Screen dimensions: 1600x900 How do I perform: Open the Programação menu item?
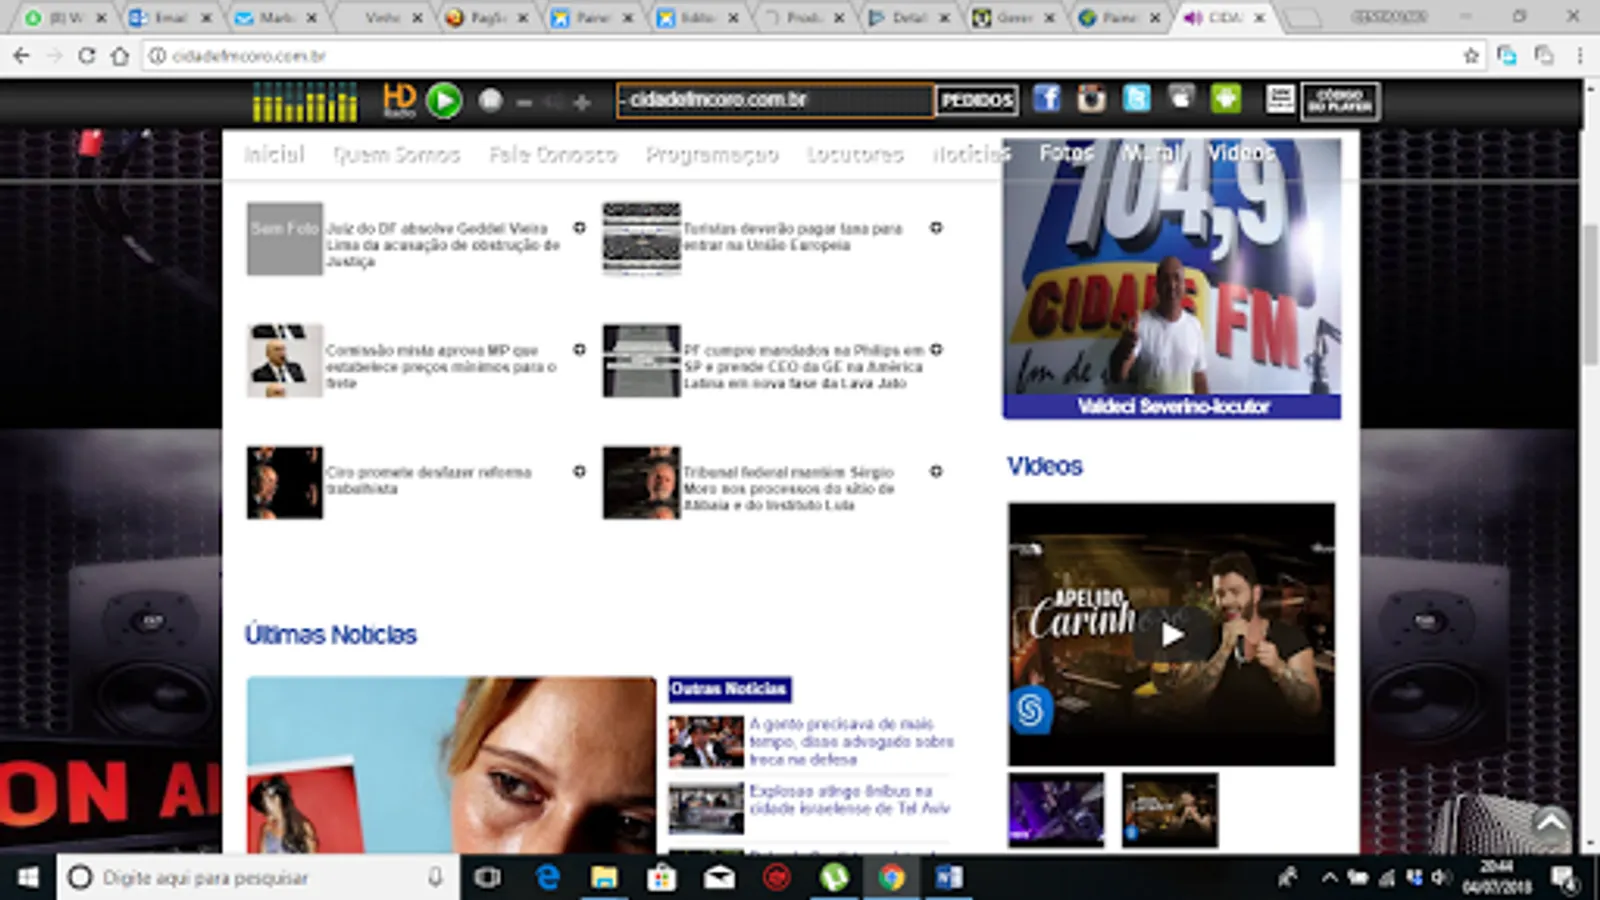coord(712,154)
